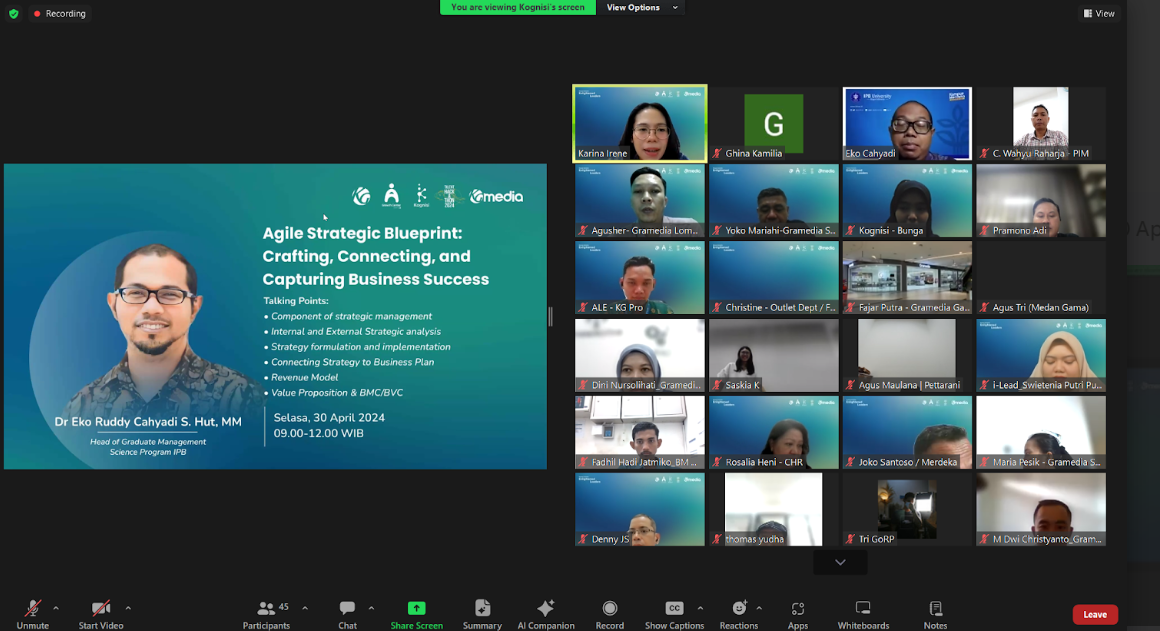Click the 'You are viewing Kognisi's screen' banner
Screen dimensions: 1160x631
pyautogui.click(x=518, y=7)
